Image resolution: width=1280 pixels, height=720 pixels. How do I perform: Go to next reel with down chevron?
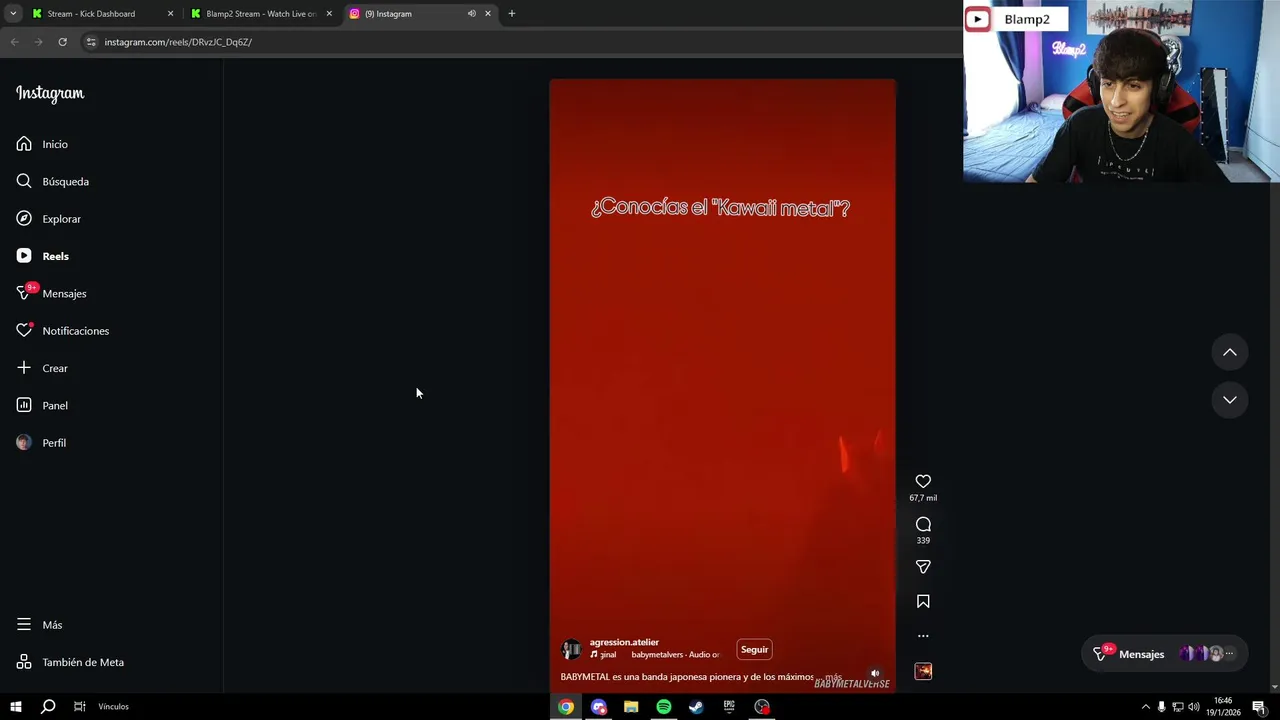coord(1230,400)
